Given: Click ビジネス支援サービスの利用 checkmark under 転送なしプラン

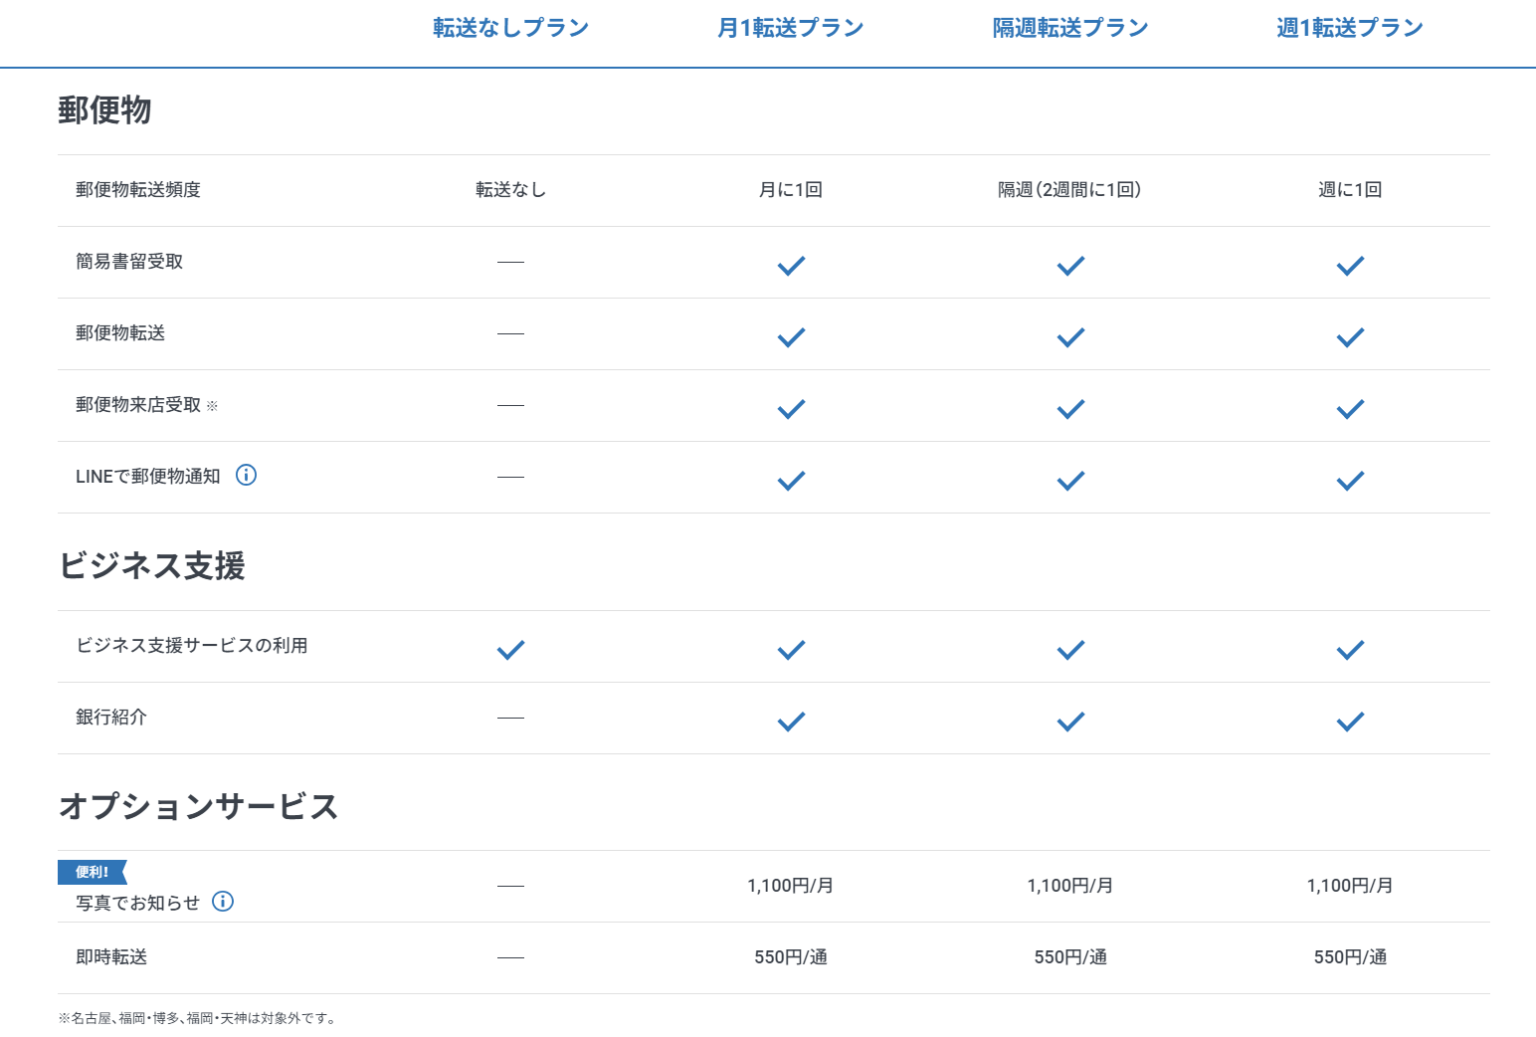Looking at the screenshot, I should (511, 650).
